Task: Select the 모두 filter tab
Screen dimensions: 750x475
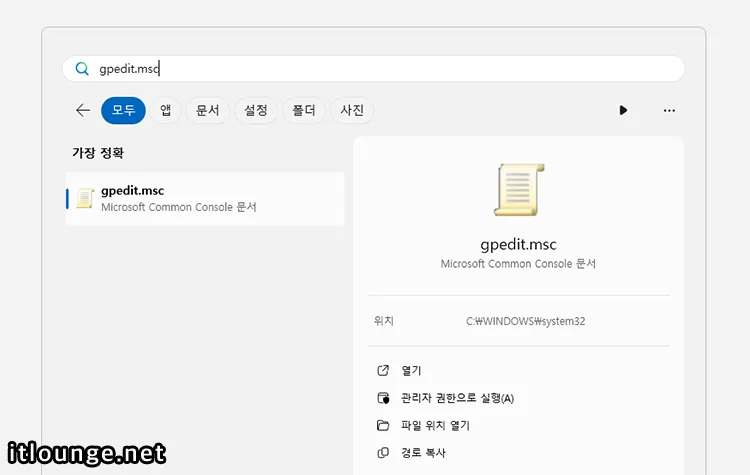Action: (123, 110)
